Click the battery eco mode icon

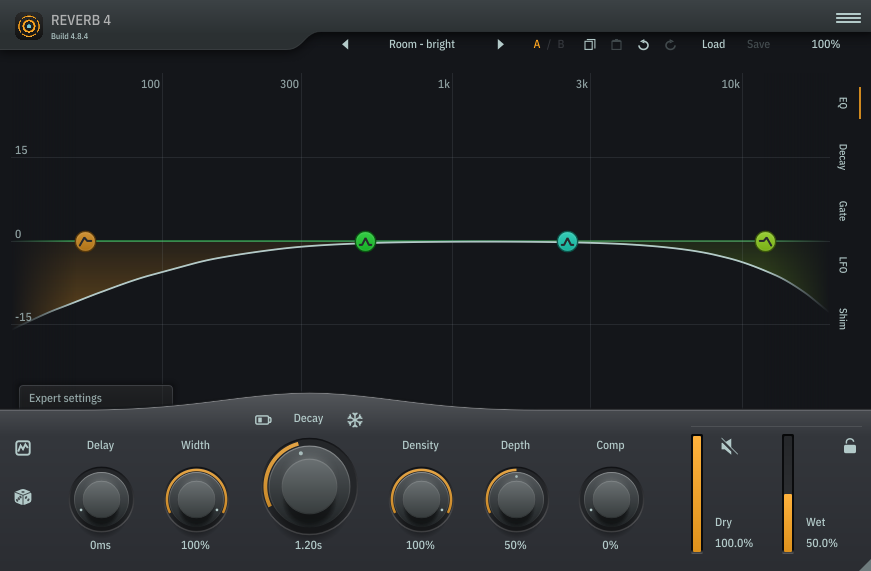click(x=263, y=420)
